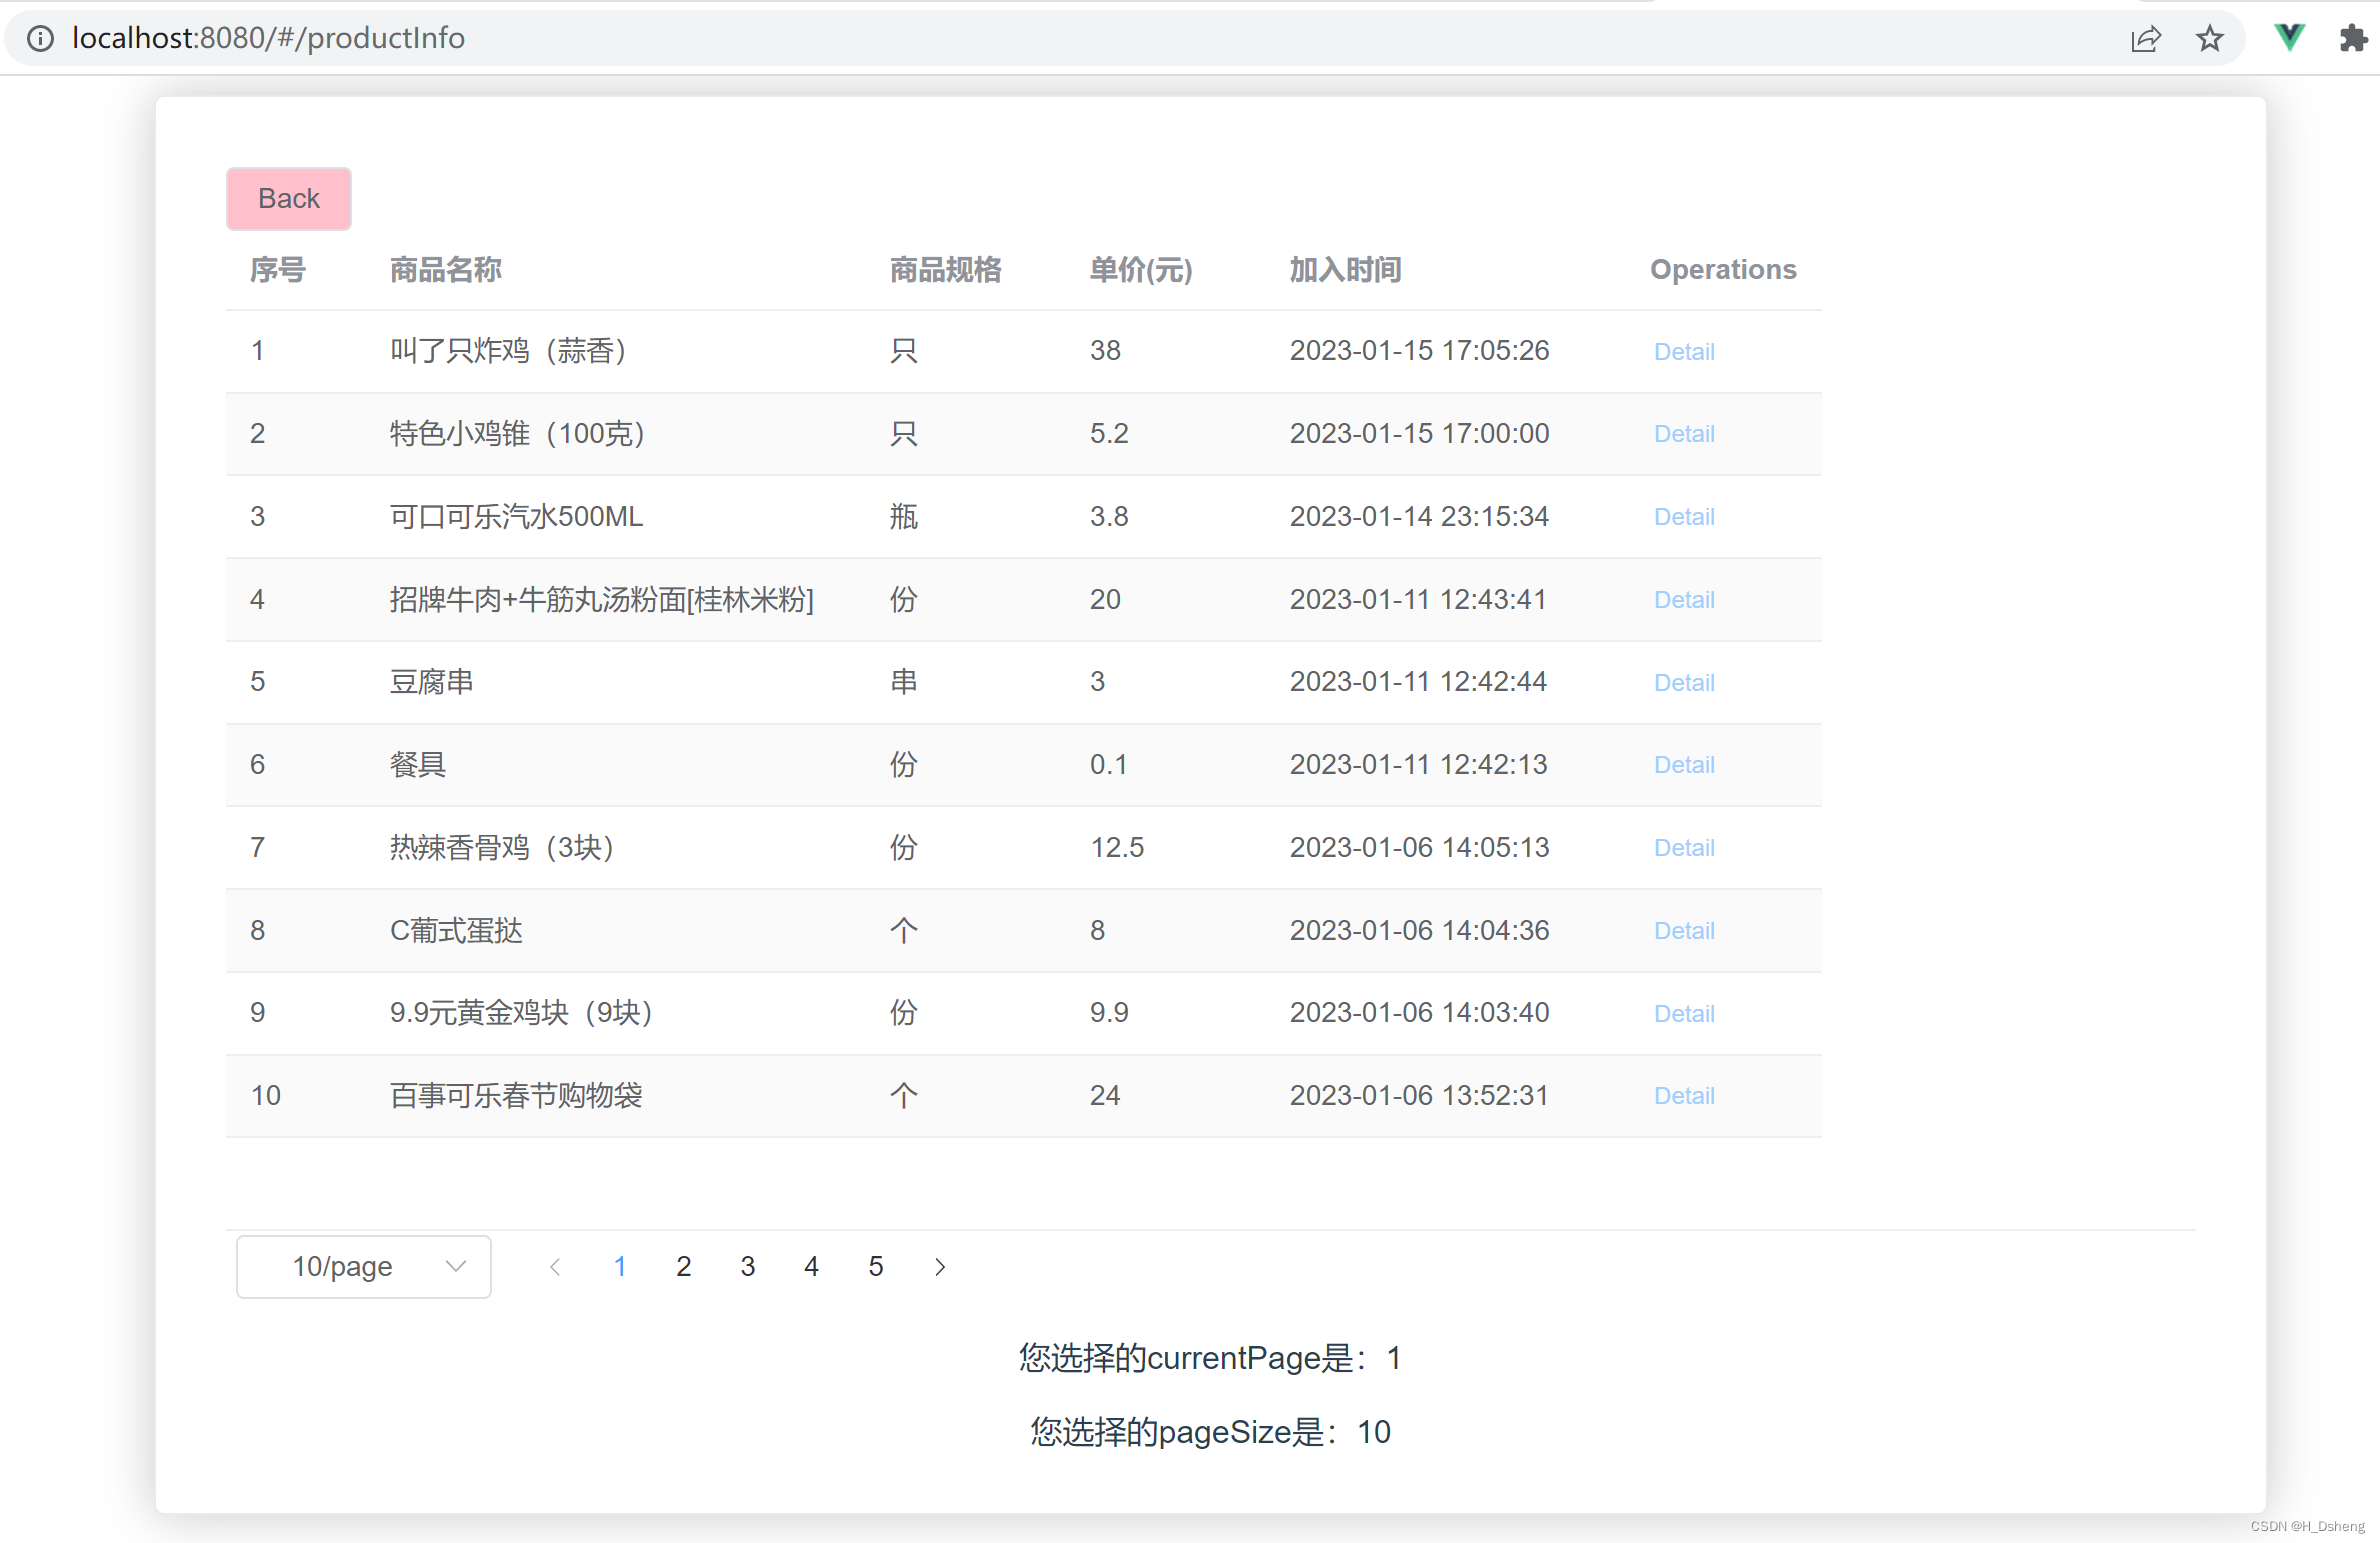Click product name 餐具

point(418,765)
